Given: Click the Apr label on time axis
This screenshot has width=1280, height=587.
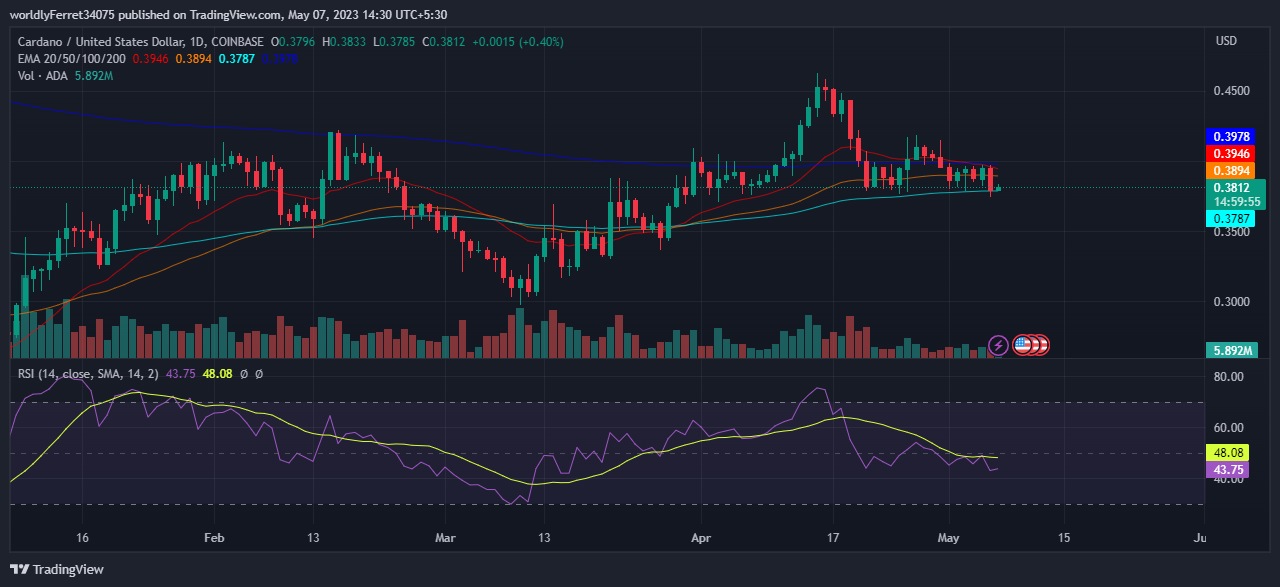Looking at the screenshot, I should click(x=702, y=538).
